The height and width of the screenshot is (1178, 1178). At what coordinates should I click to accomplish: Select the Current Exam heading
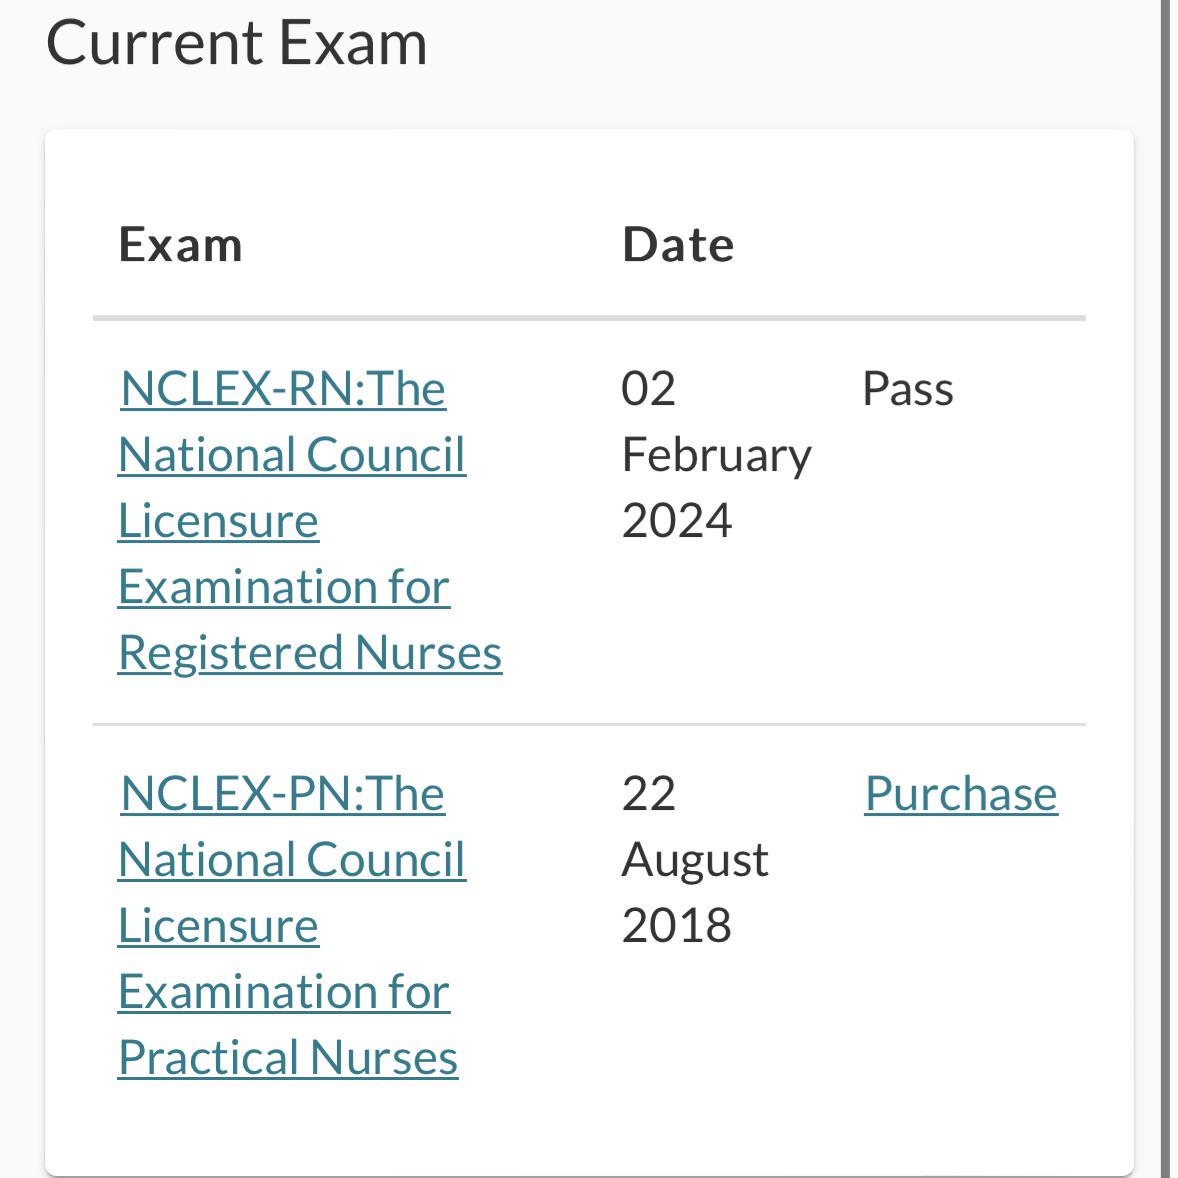[x=238, y=40]
